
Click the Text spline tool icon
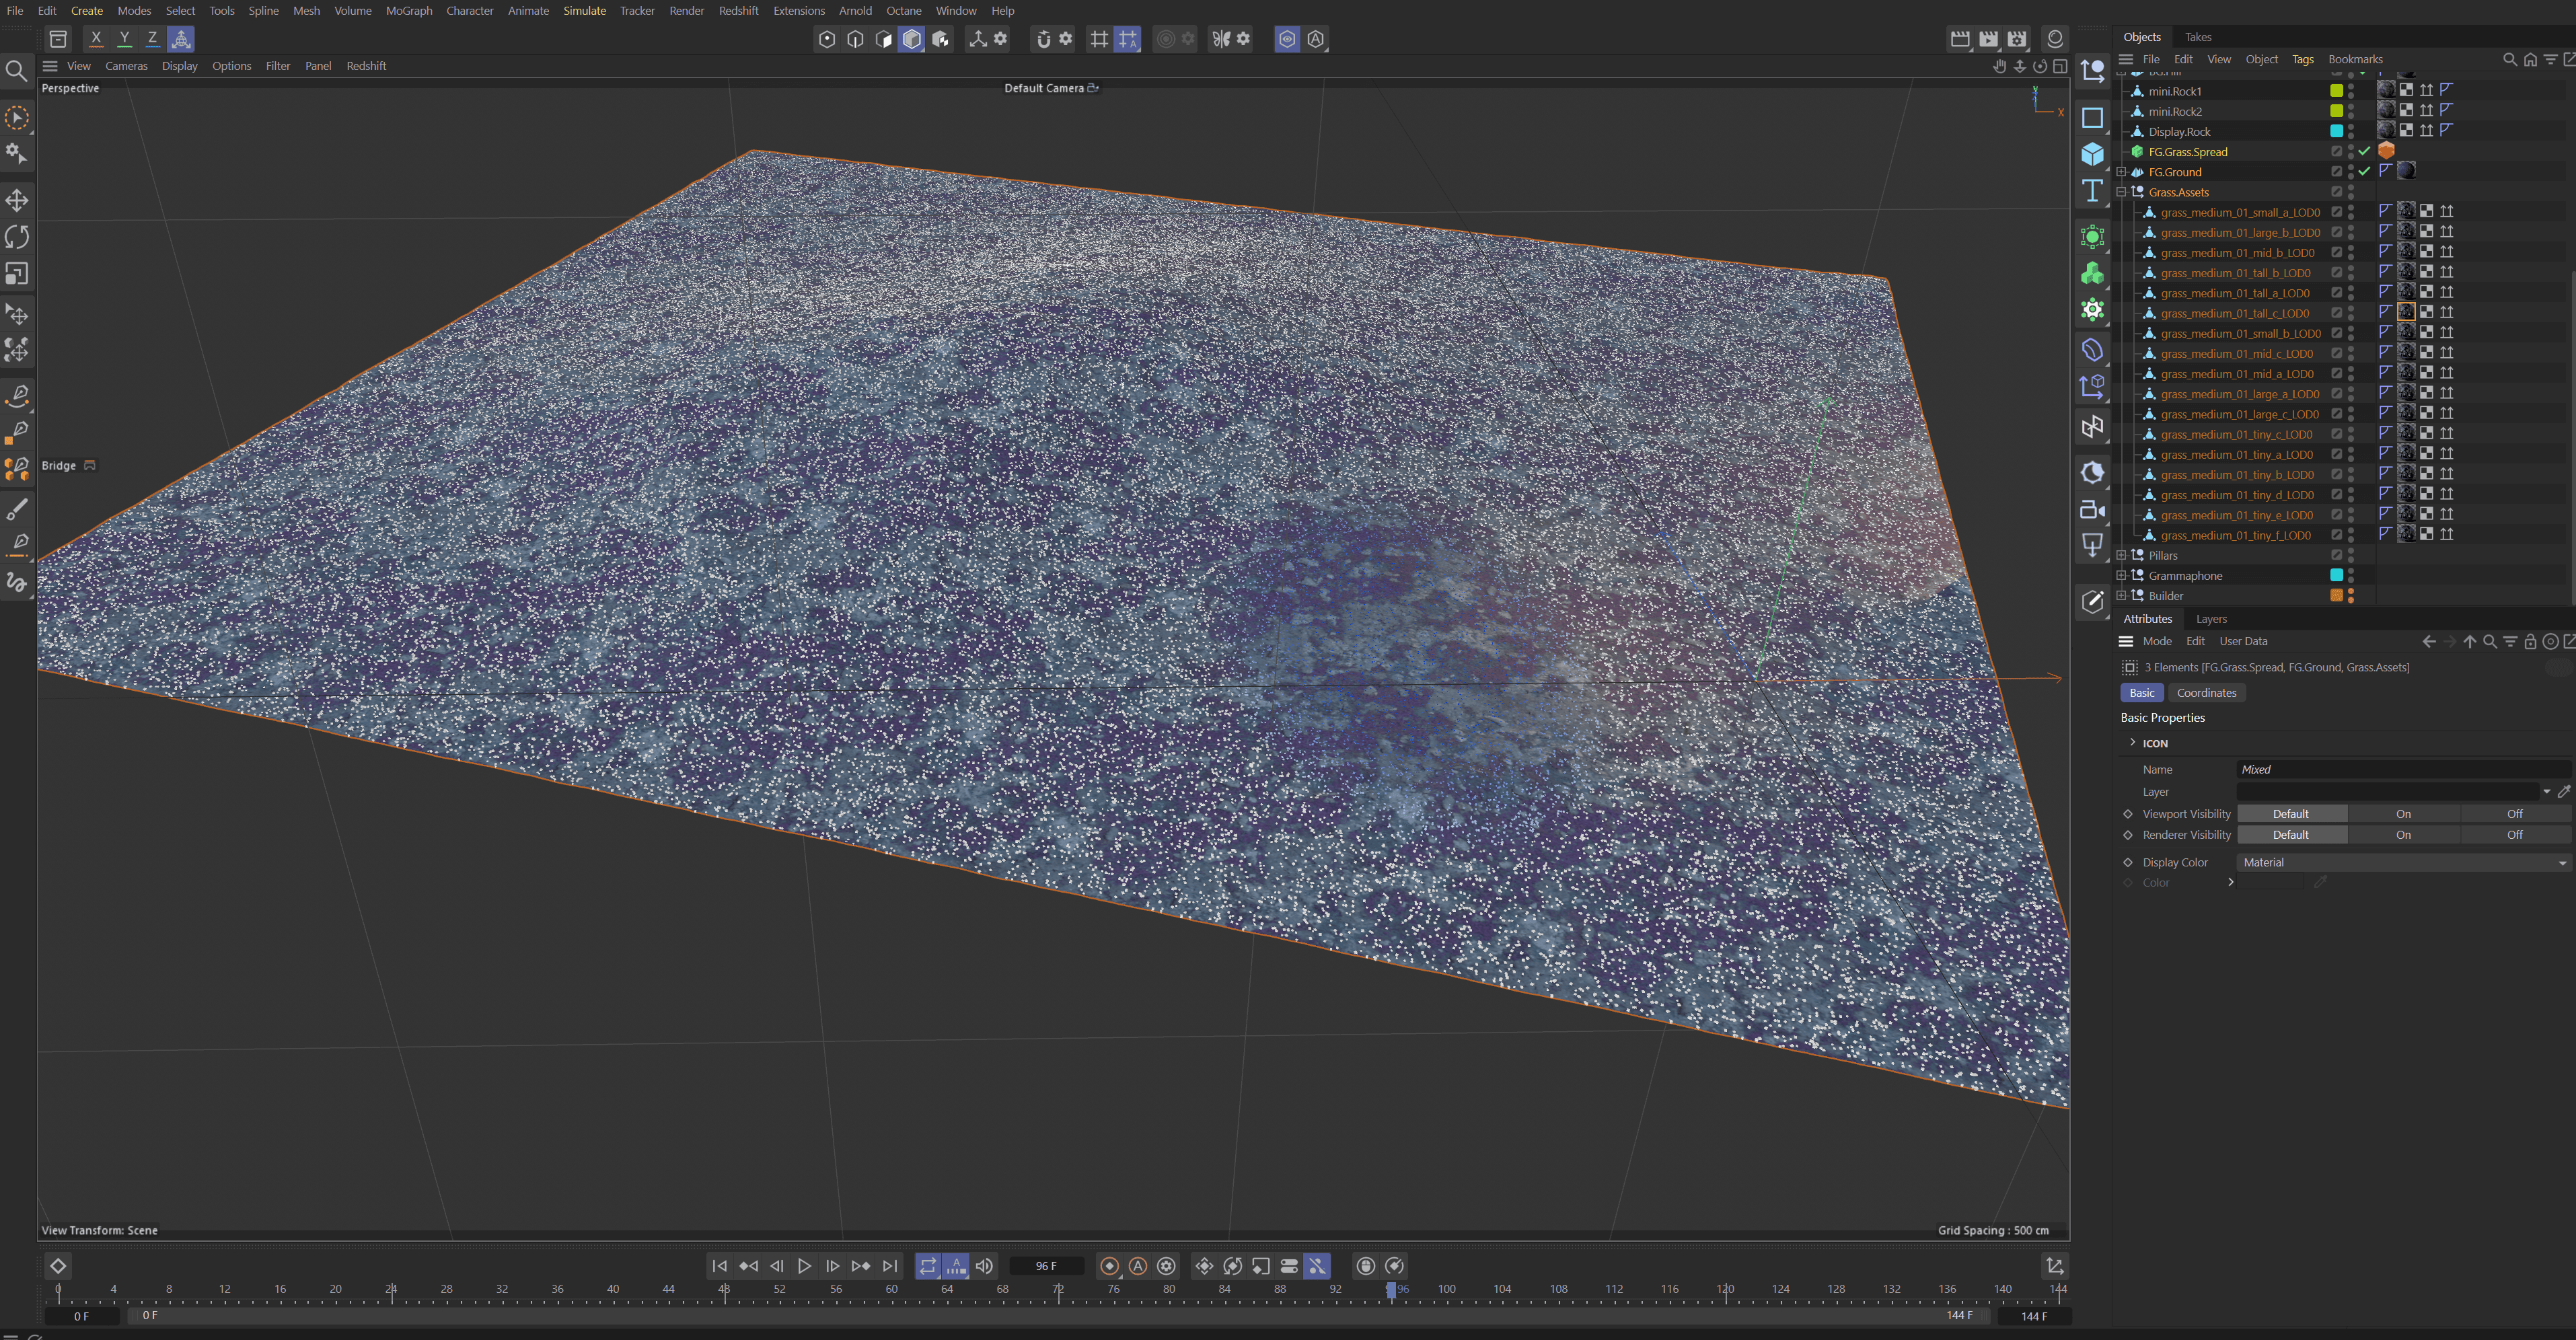[2092, 191]
